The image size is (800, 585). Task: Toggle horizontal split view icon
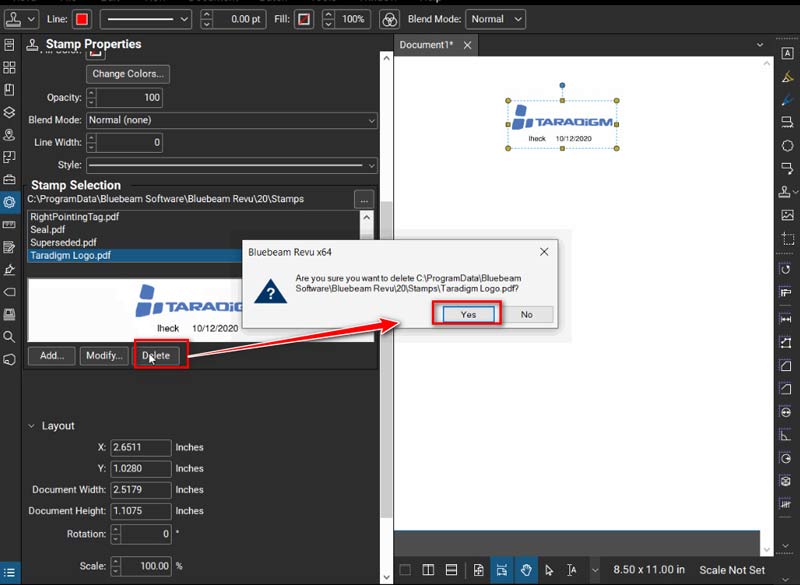(x=451, y=570)
